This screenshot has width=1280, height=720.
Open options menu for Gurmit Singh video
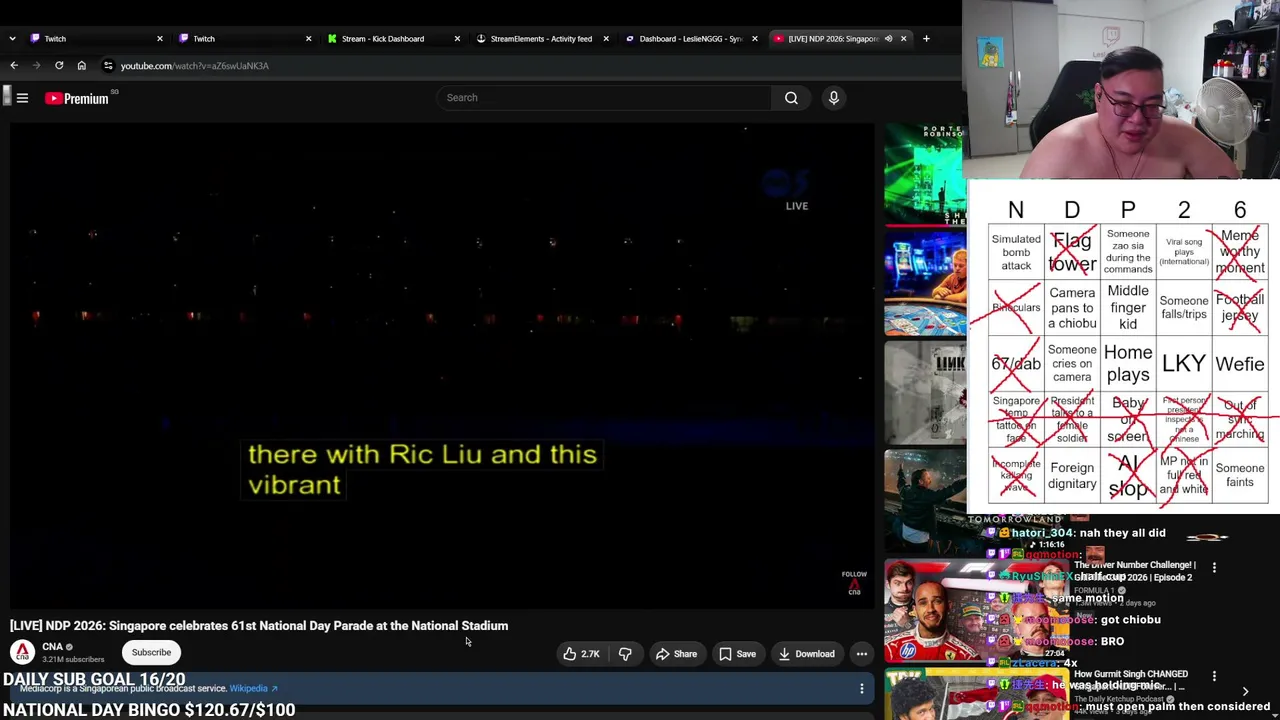click(1214, 677)
